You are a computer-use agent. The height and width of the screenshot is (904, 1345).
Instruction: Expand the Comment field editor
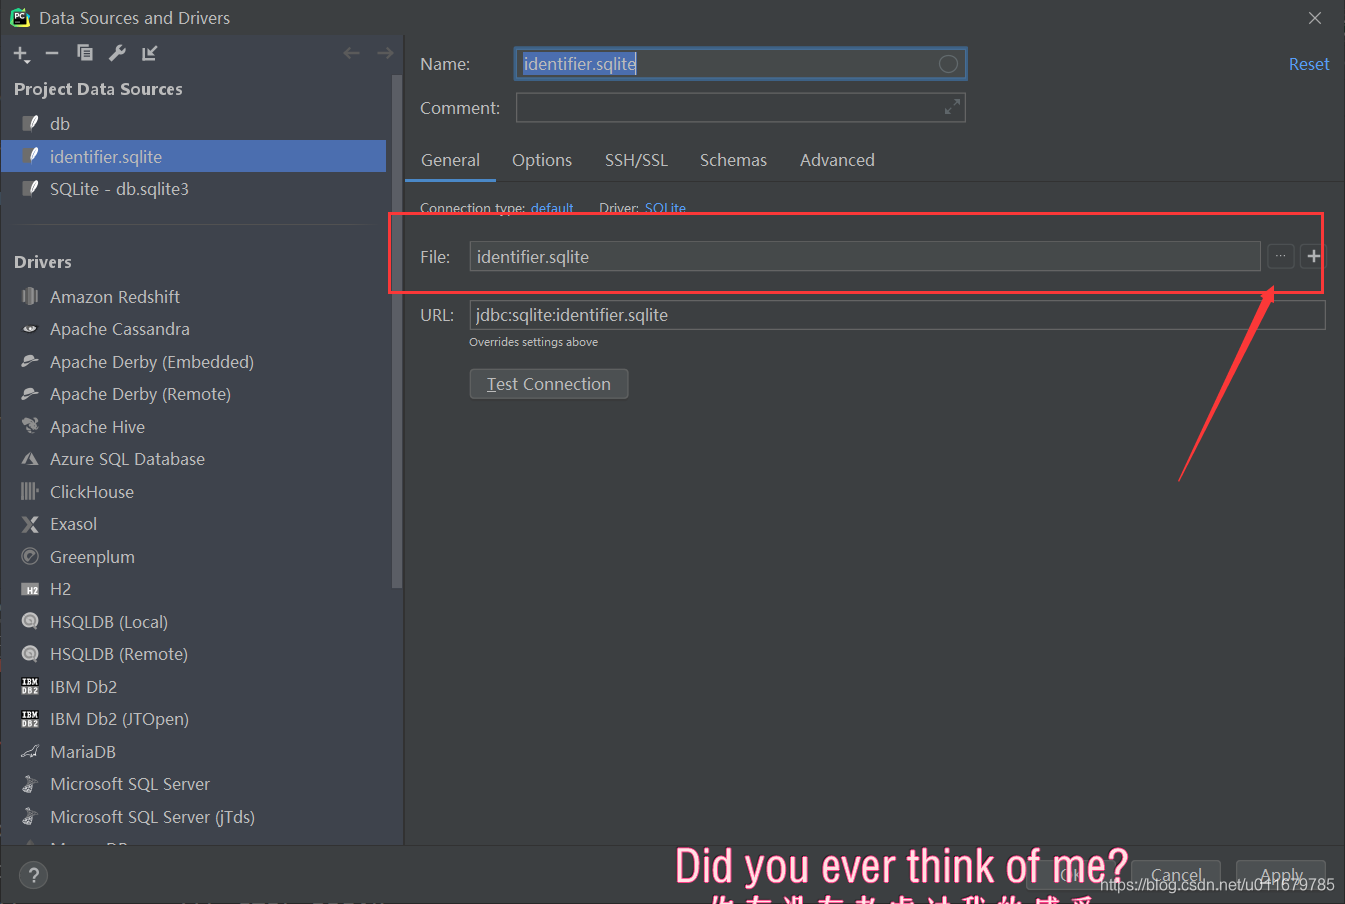952,107
